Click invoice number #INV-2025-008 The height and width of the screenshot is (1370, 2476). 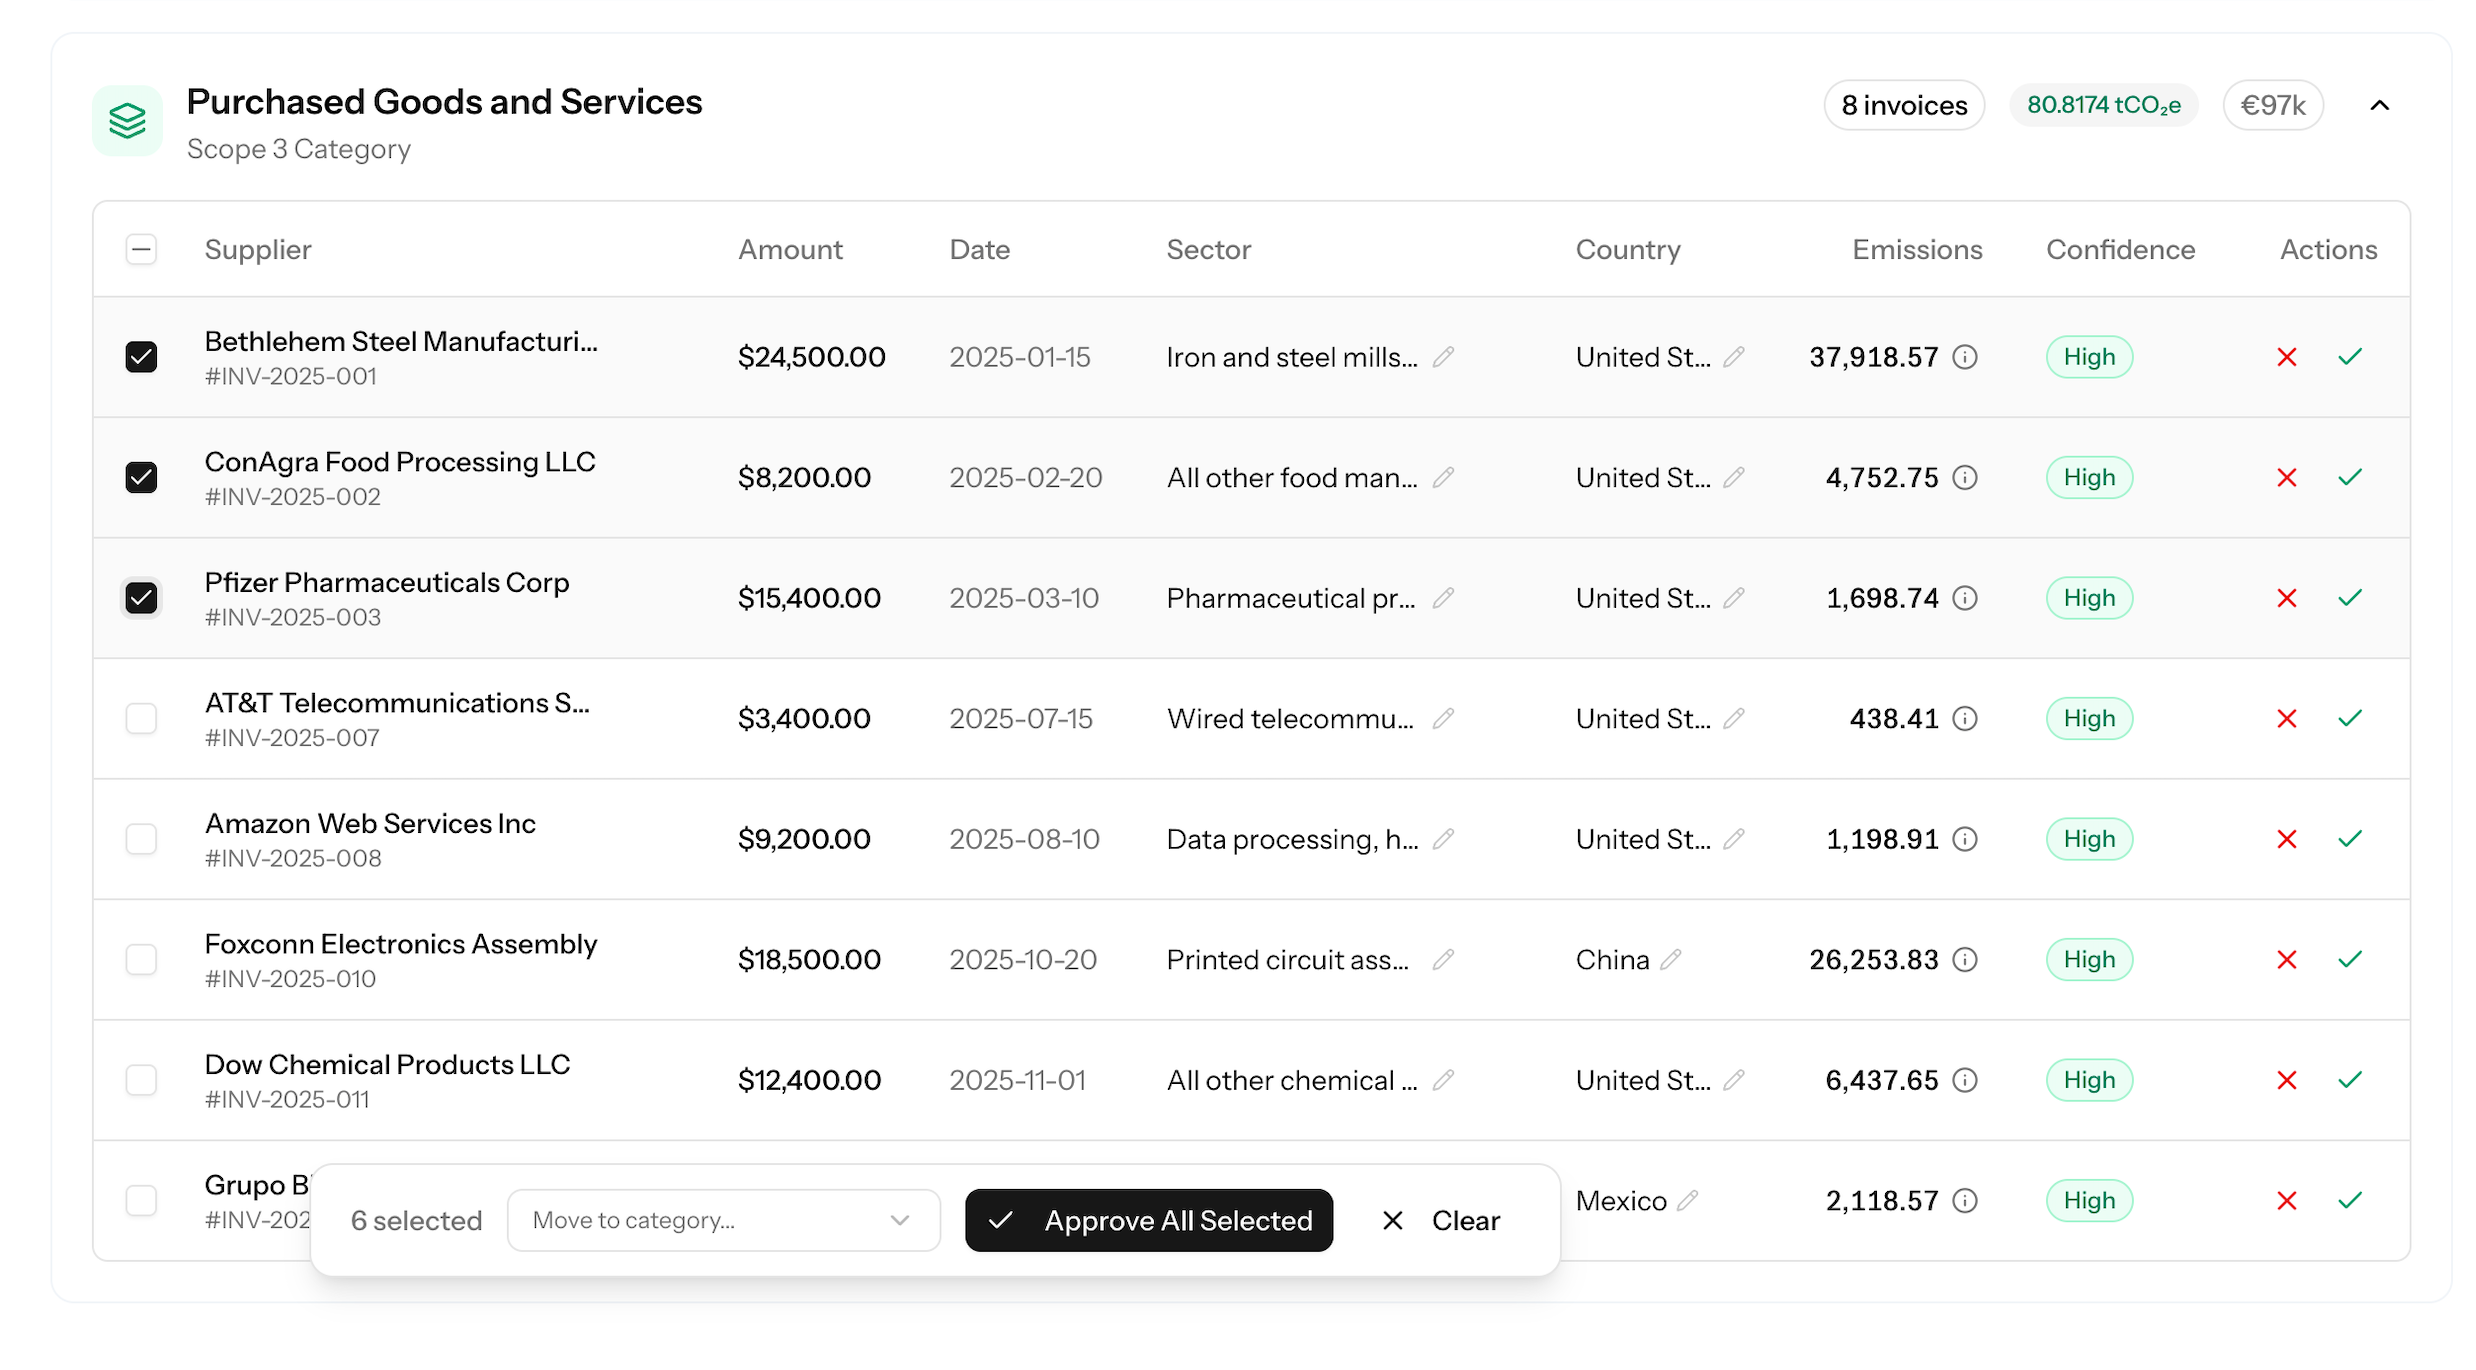293,858
